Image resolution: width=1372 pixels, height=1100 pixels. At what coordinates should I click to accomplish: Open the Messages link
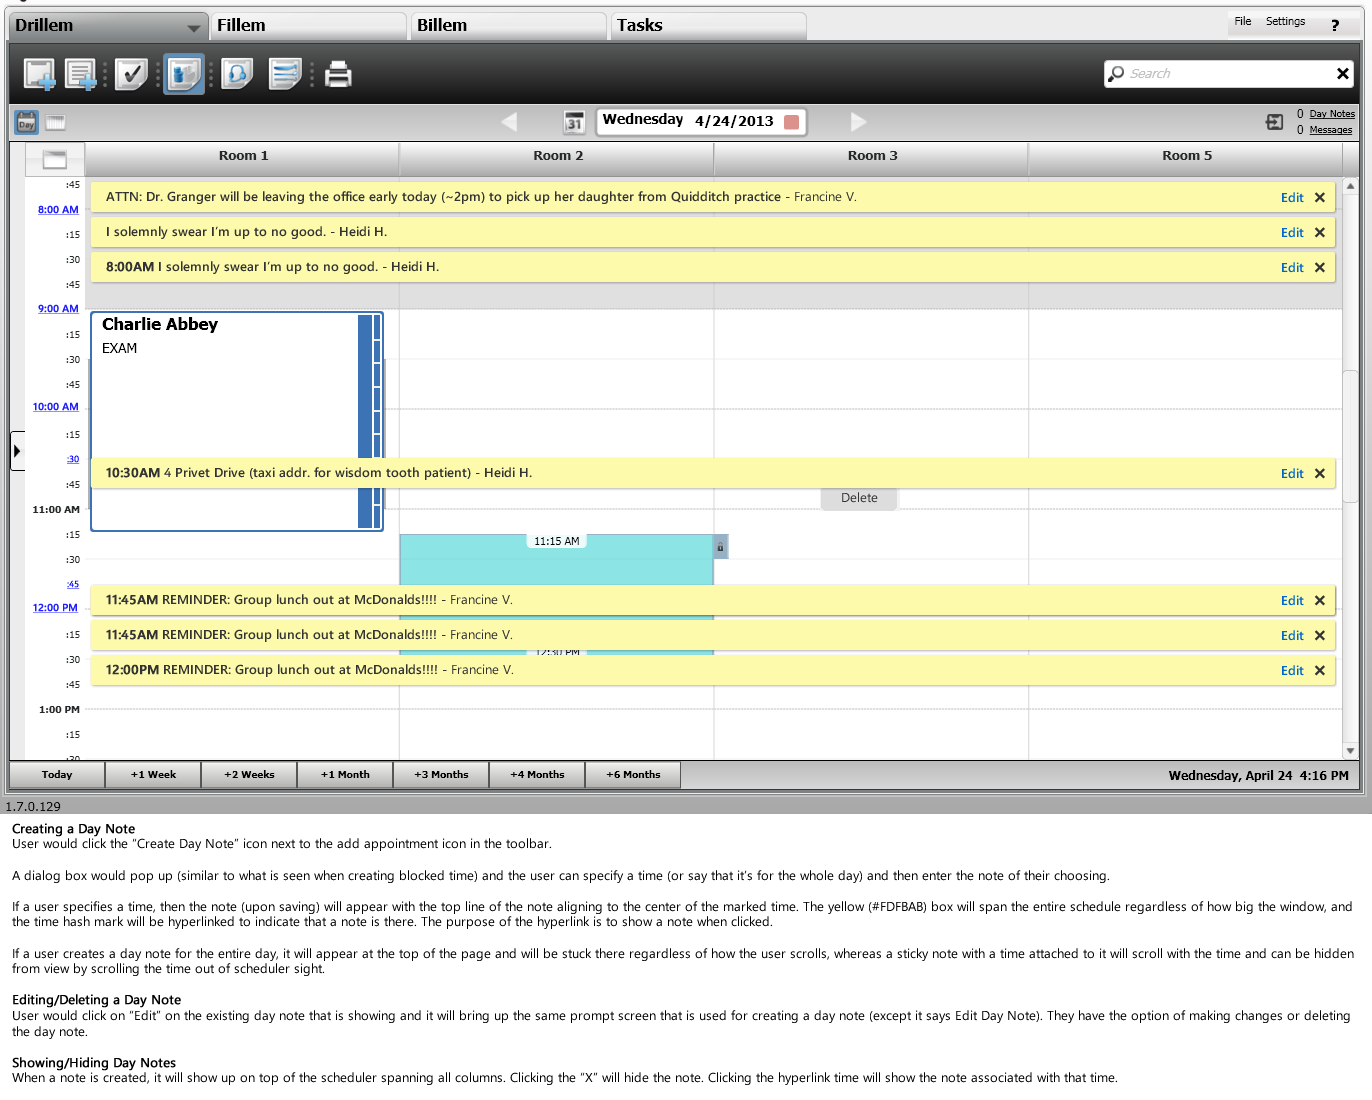coord(1331,130)
